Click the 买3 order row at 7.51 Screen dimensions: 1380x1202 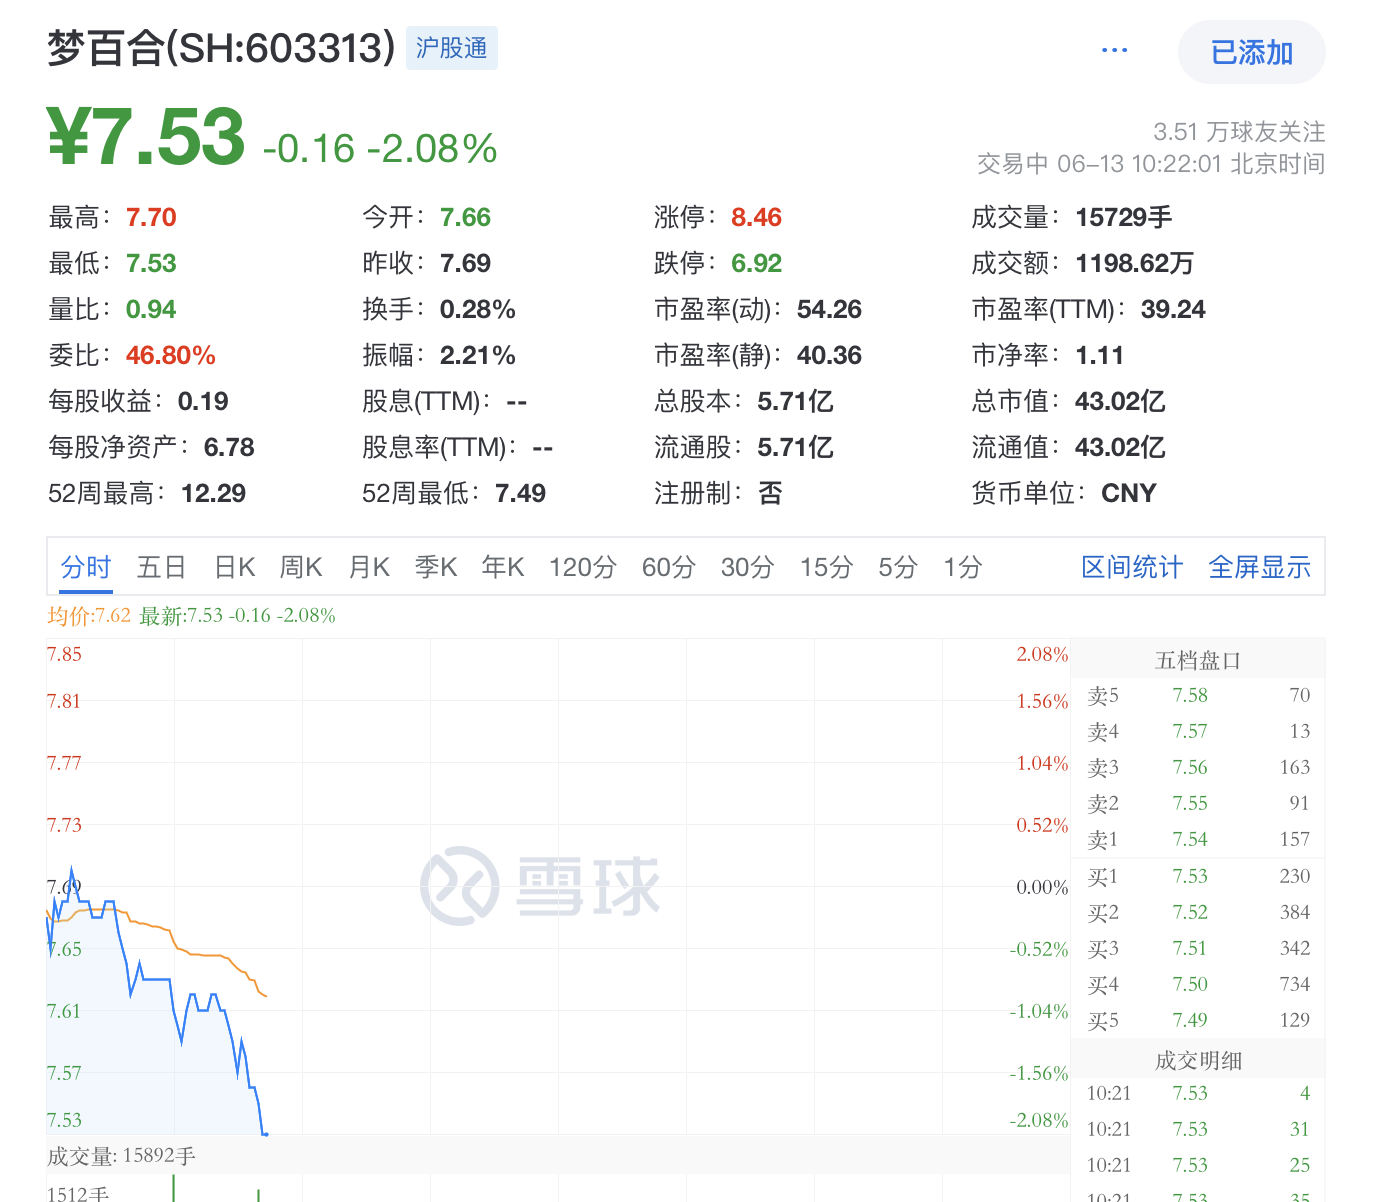[1198, 949]
